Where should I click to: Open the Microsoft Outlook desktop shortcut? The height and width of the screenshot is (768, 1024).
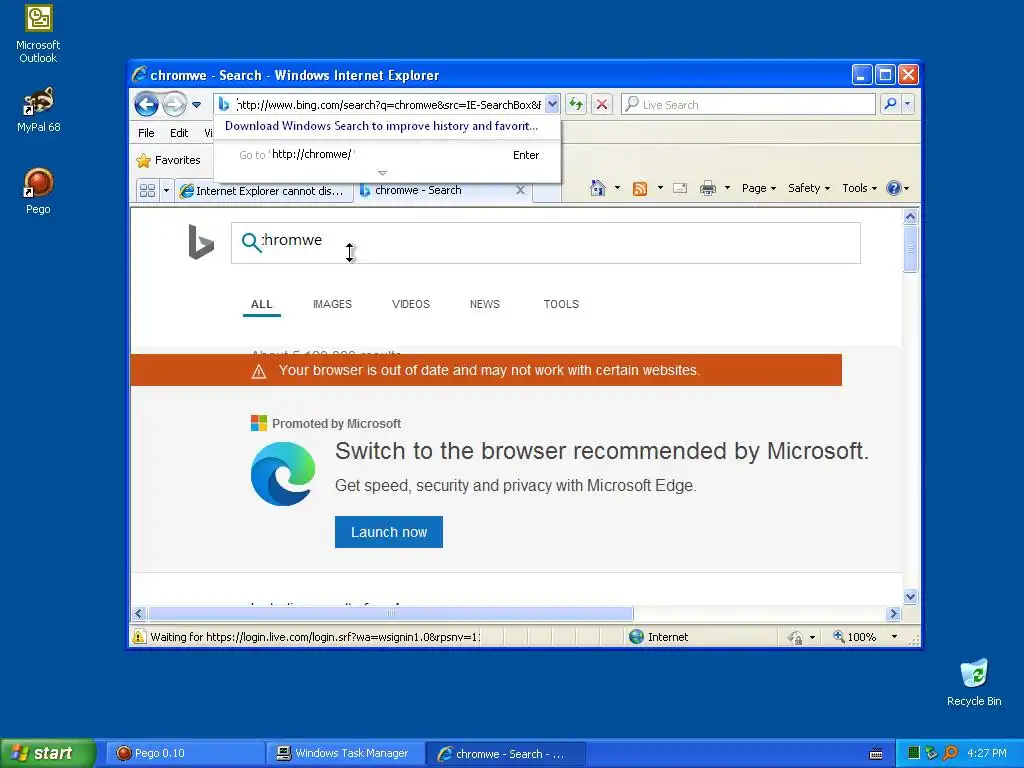tap(38, 34)
